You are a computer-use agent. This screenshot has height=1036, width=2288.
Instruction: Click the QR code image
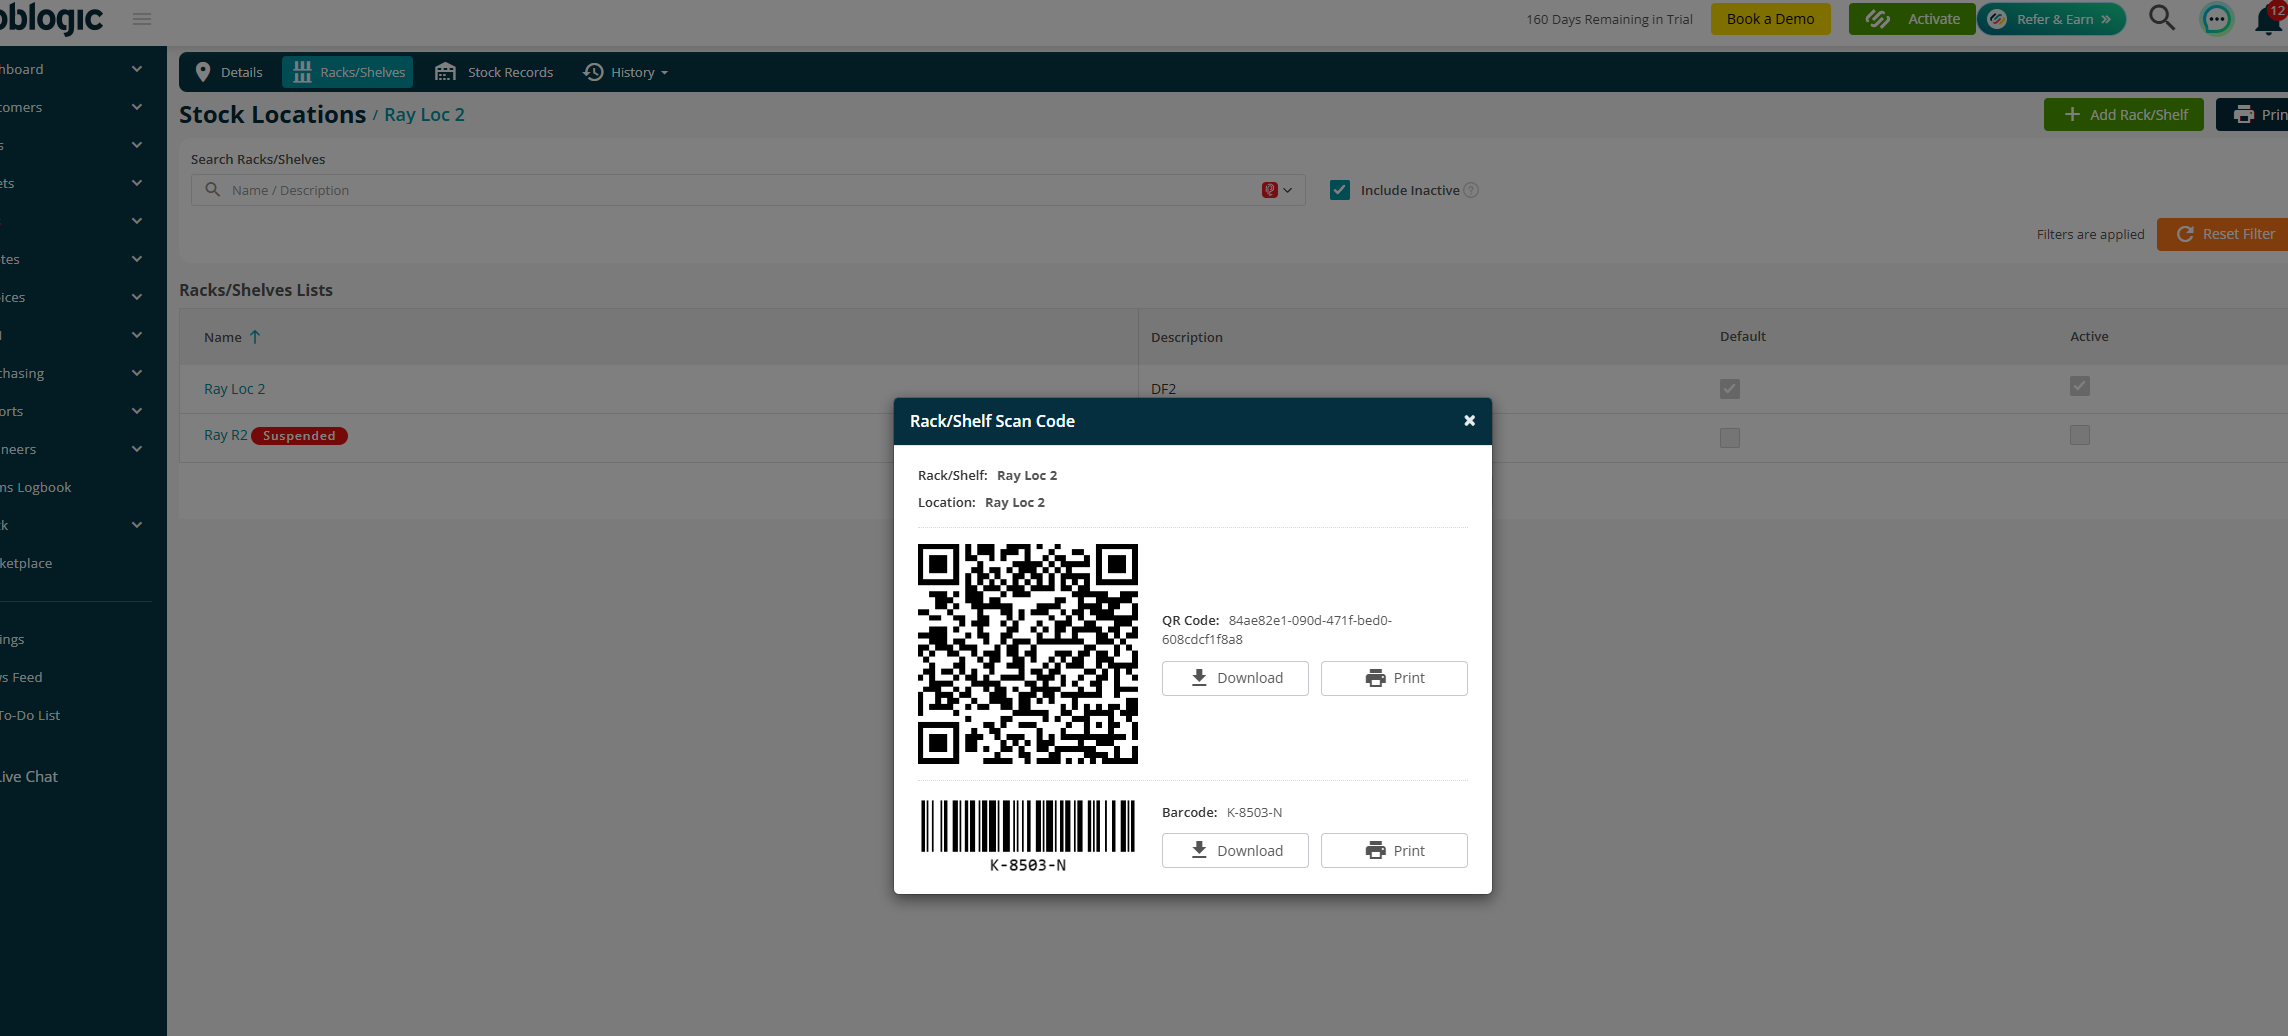pyautogui.click(x=1028, y=654)
